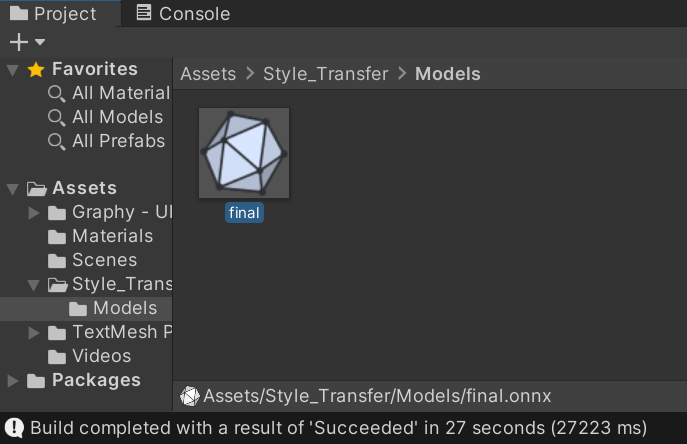Screen dimensions: 687x444
Task: Expand the Graphy folder
Action: [35, 212]
